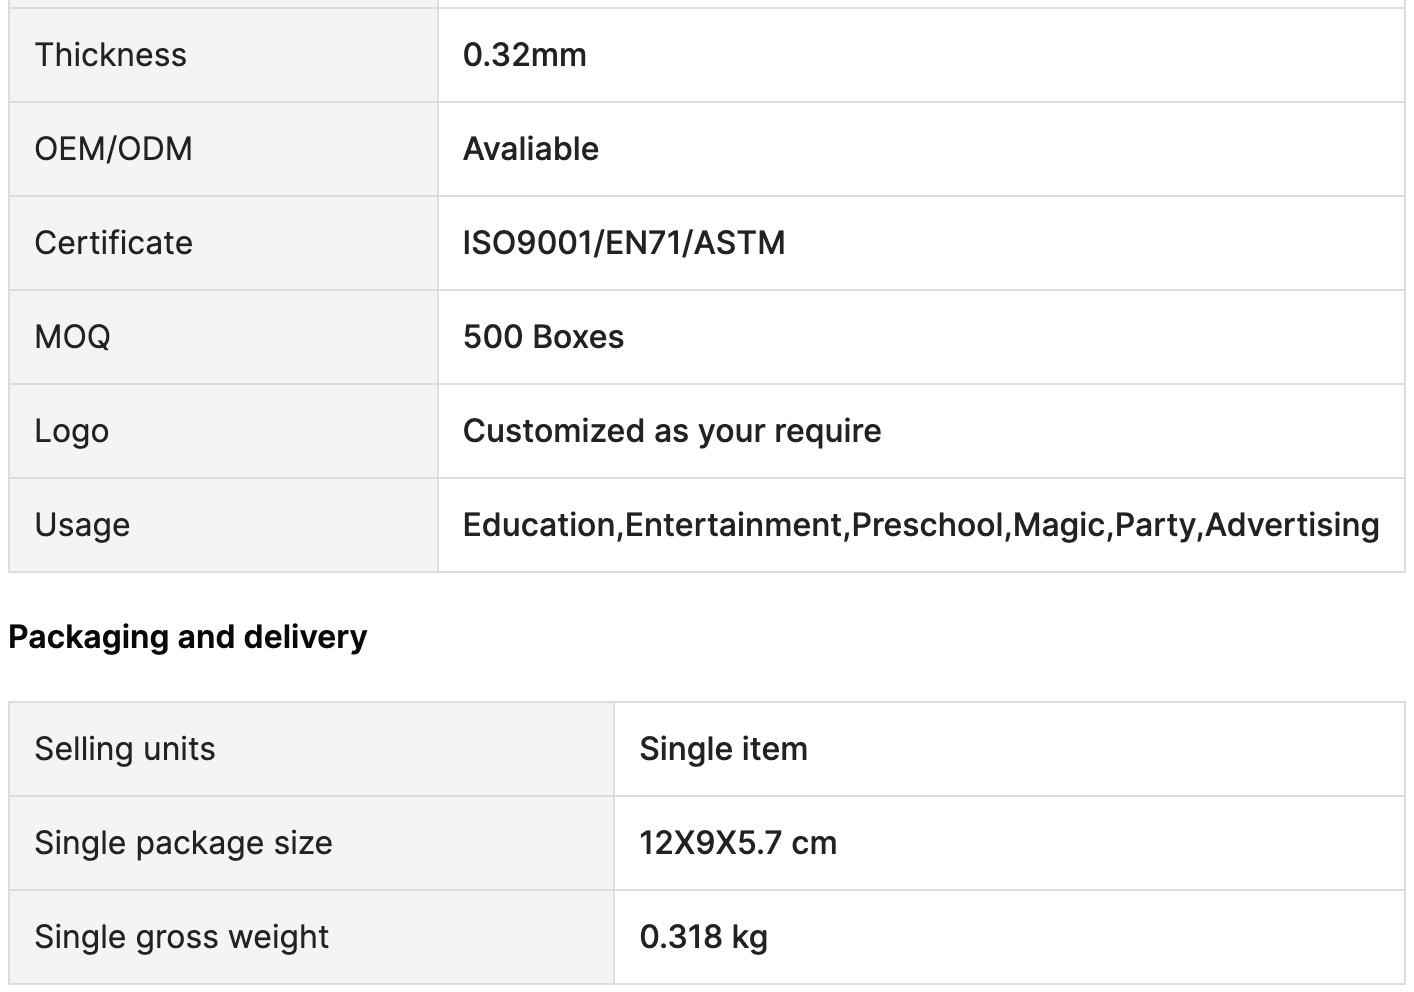Click the Usage row label

pos(82,525)
